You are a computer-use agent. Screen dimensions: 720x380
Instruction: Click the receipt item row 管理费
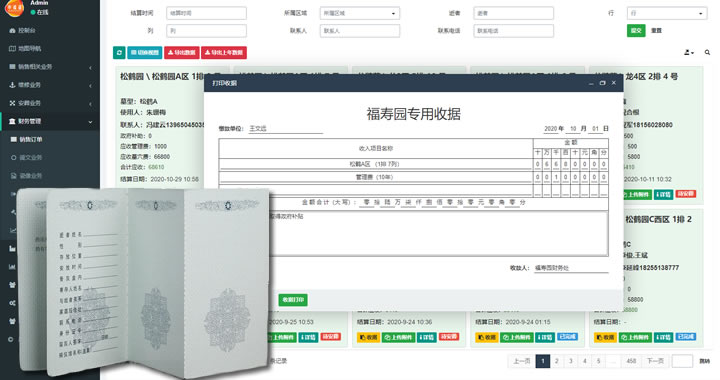[x=376, y=177]
